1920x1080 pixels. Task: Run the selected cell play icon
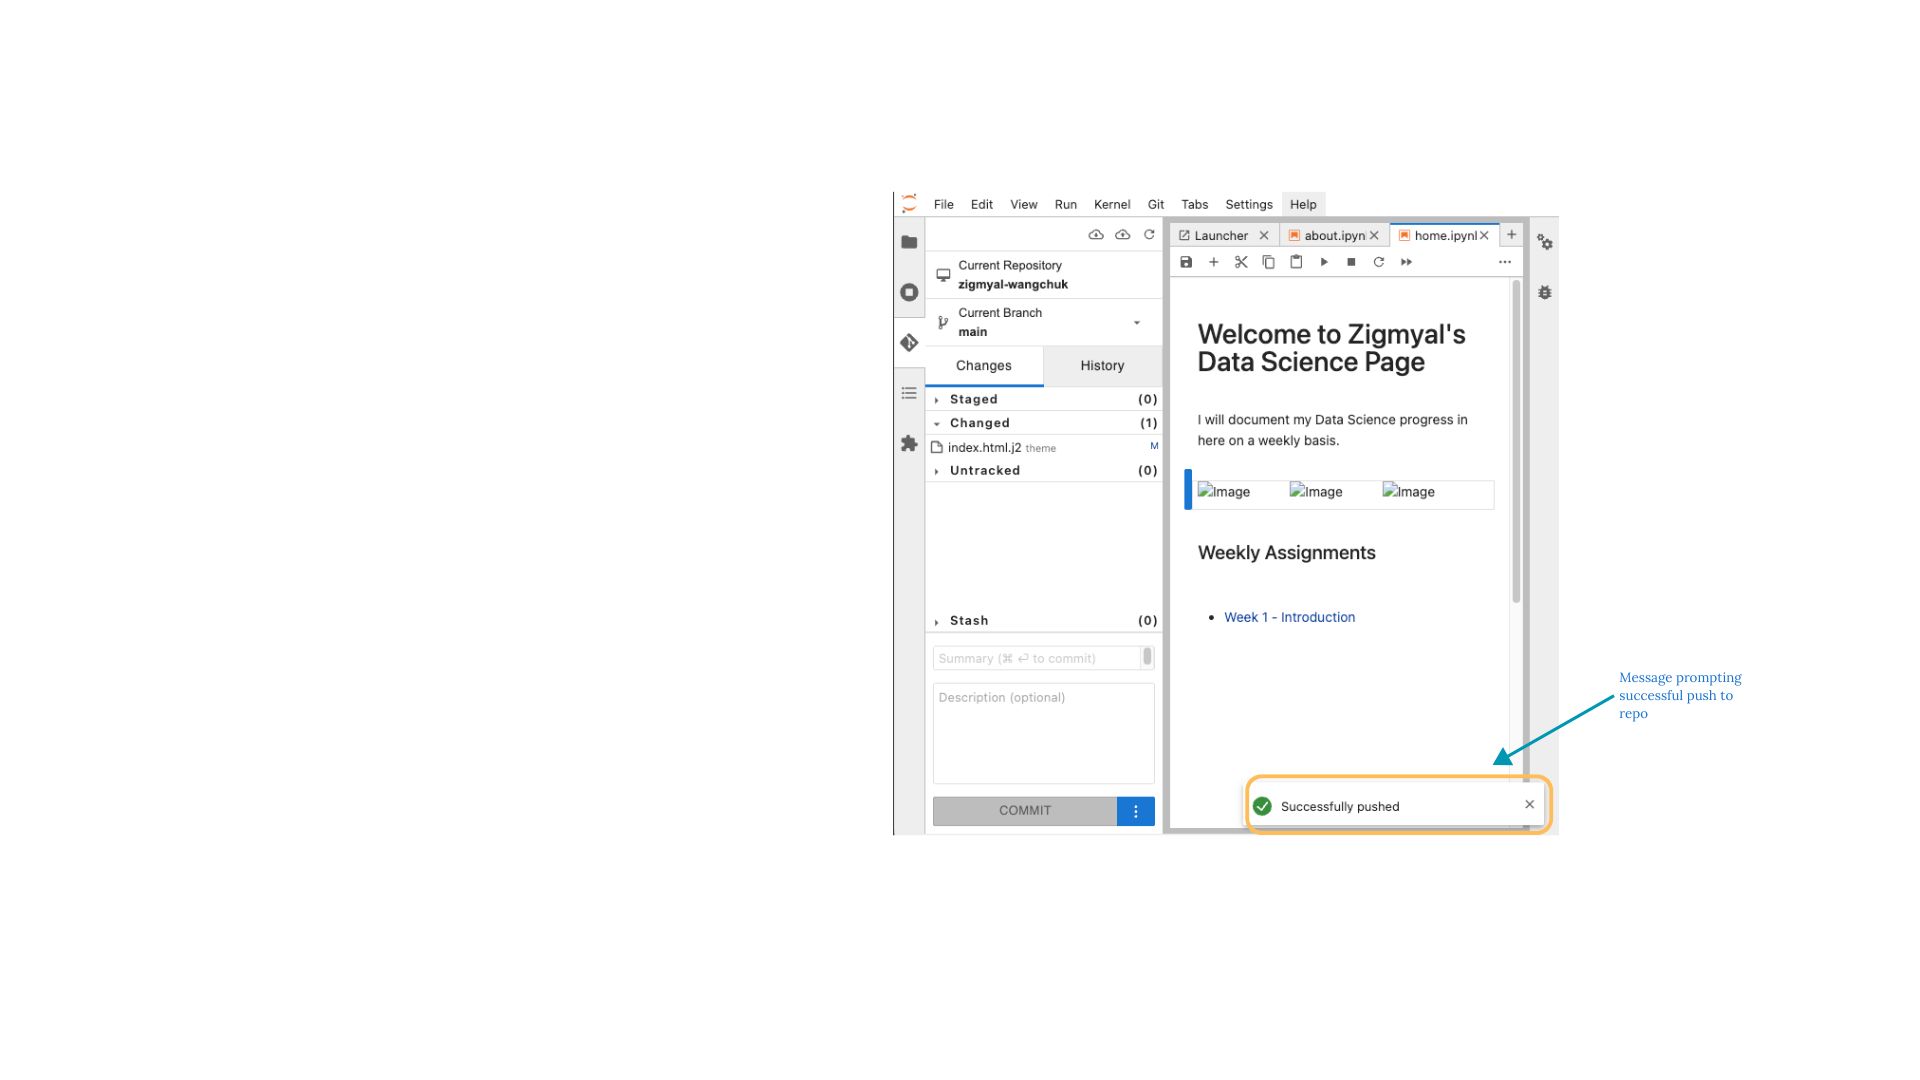click(x=1324, y=262)
